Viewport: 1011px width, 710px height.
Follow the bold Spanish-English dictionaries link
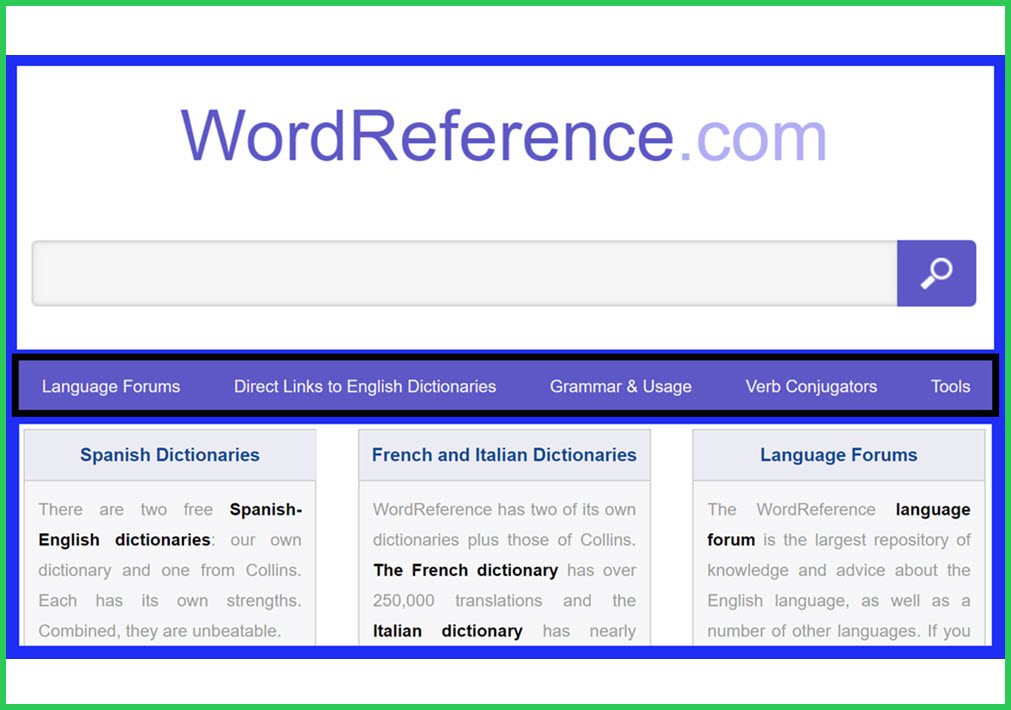(170, 524)
